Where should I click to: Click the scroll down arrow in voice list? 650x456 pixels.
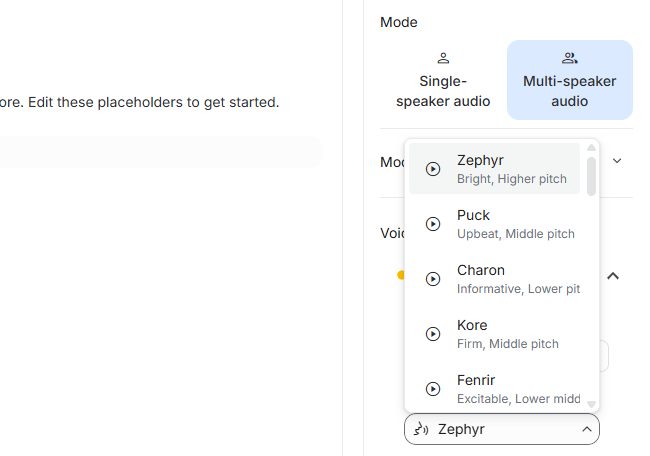point(591,405)
